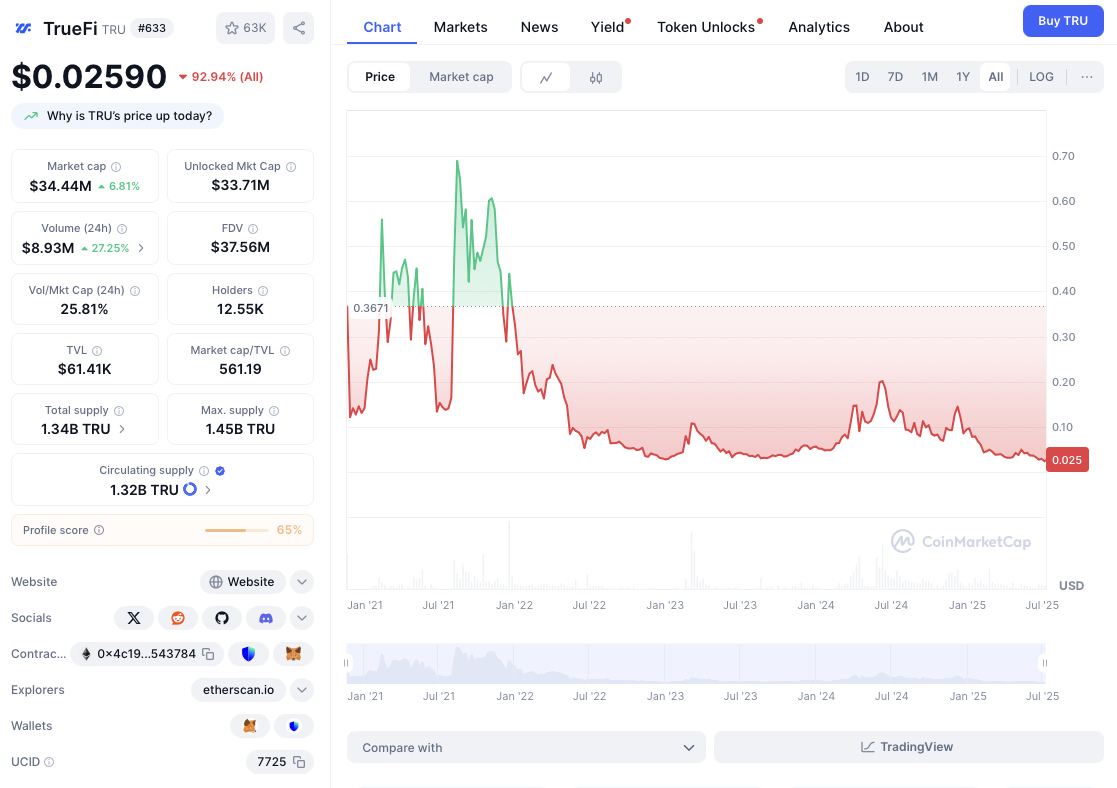Open the About tab
This screenshot has height=788, width=1117.
pos(903,27)
